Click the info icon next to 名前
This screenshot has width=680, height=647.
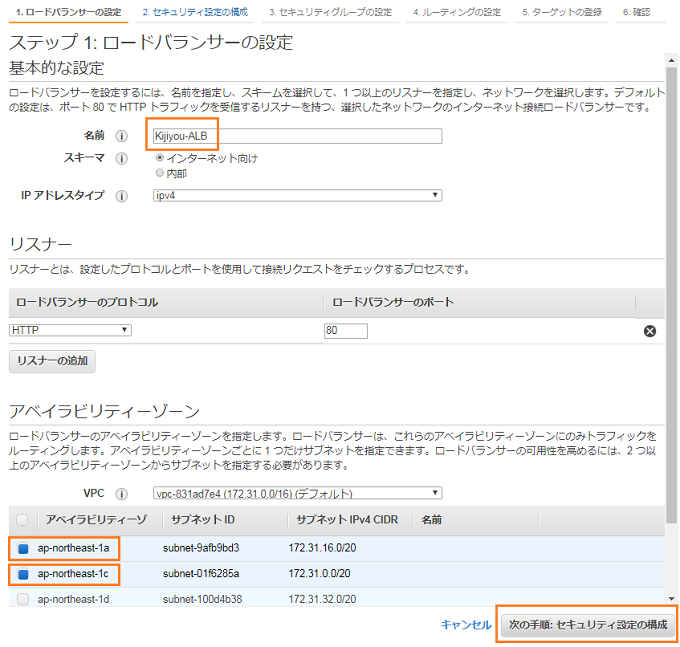121,136
